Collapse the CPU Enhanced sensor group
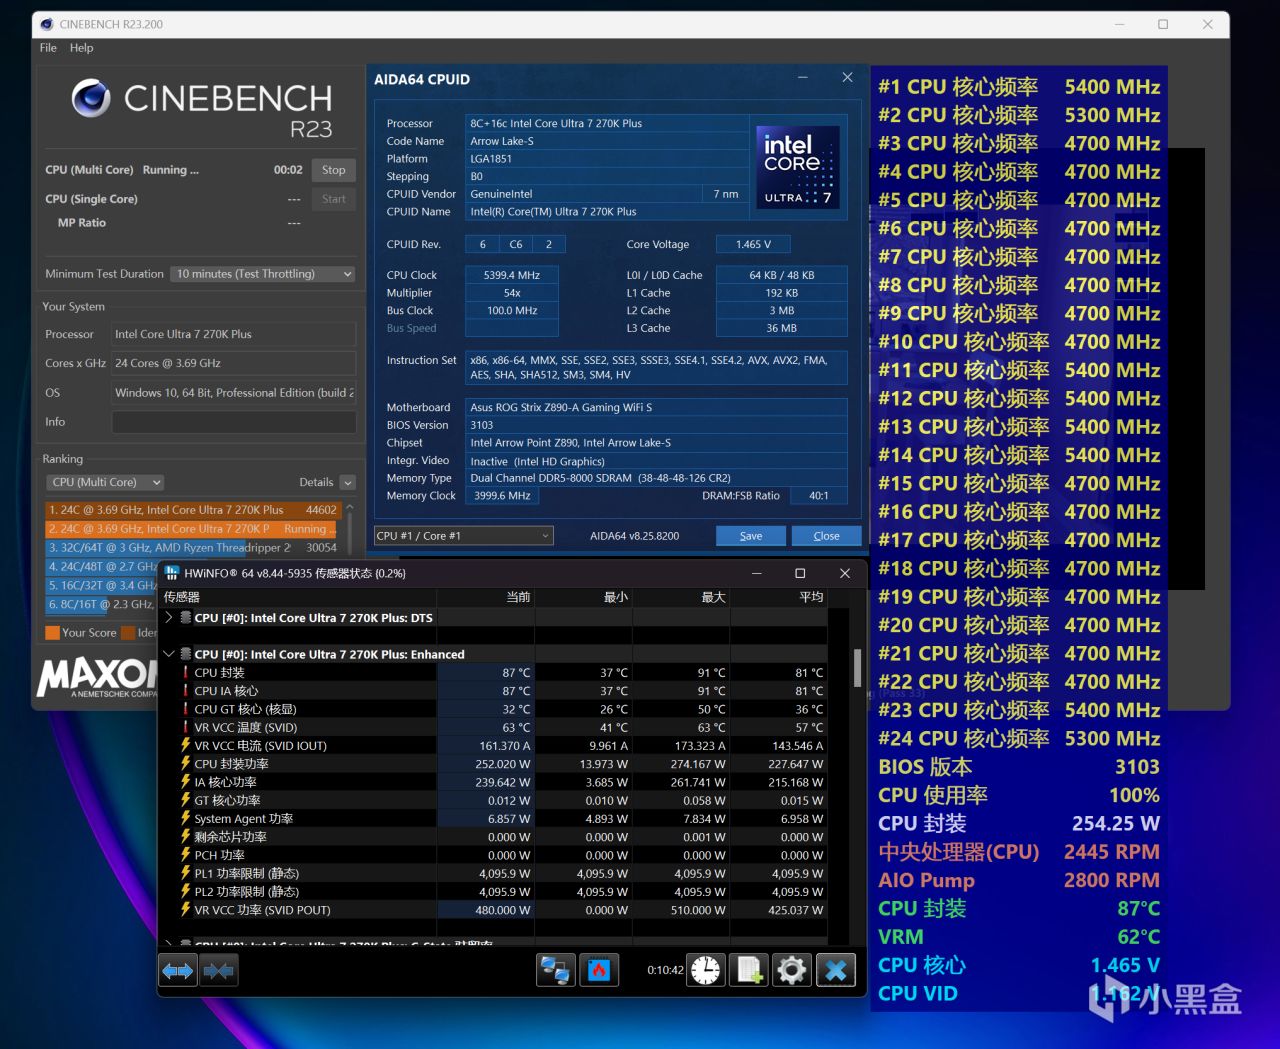This screenshot has width=1280, height=1049. (168, 654)
